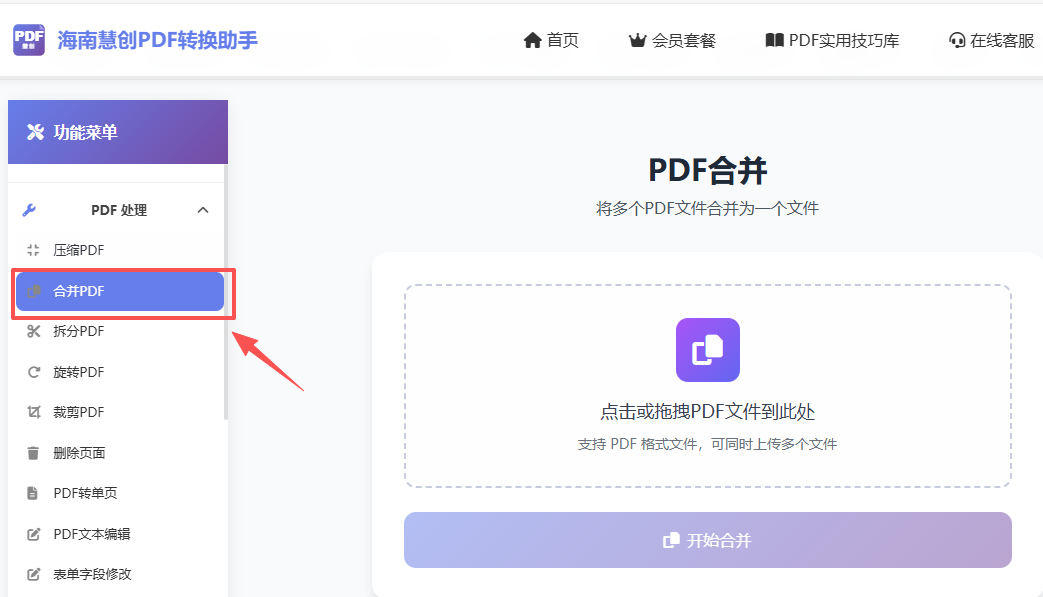The image size is (1043, 597).
Task: Click the purple copy icon in upload area
Action: [x=708, y=350]
